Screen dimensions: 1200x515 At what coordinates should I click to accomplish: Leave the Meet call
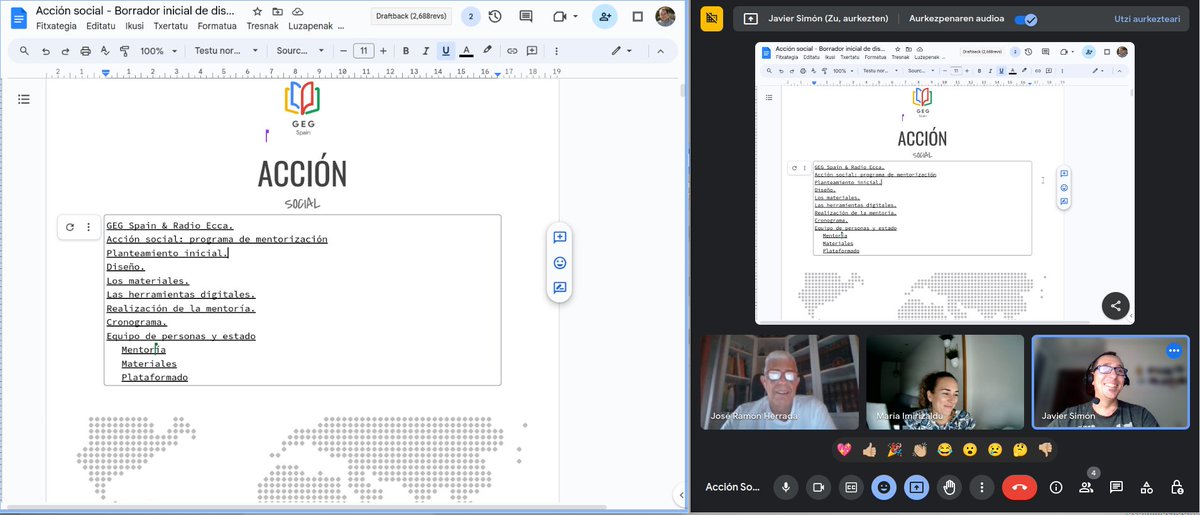(1018, 487)
